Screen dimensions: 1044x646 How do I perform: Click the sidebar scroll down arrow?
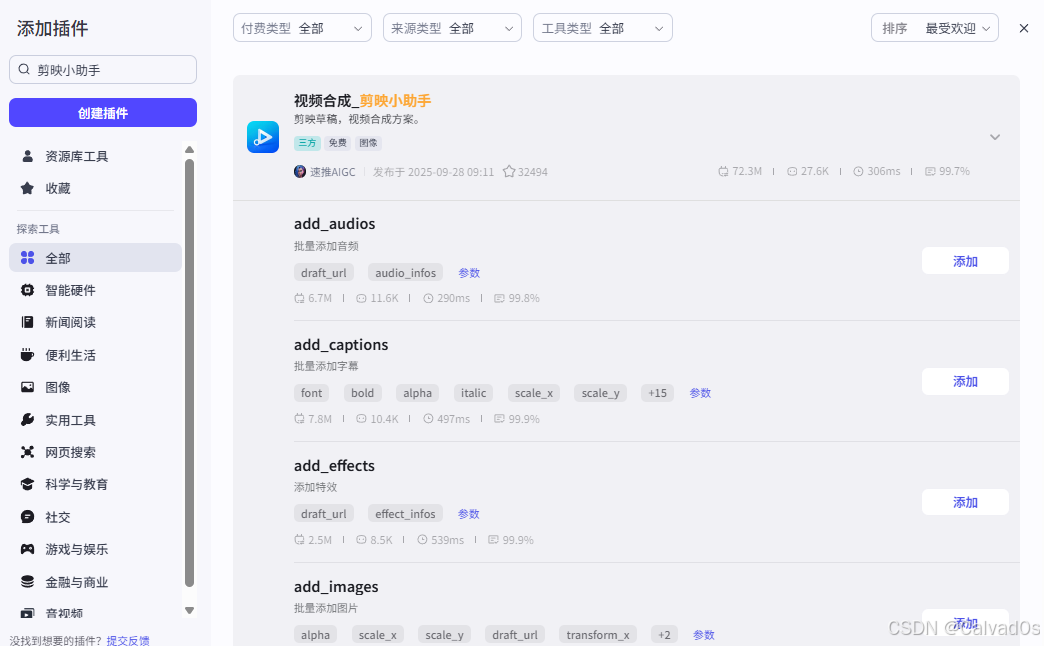[x=189, y=610]
